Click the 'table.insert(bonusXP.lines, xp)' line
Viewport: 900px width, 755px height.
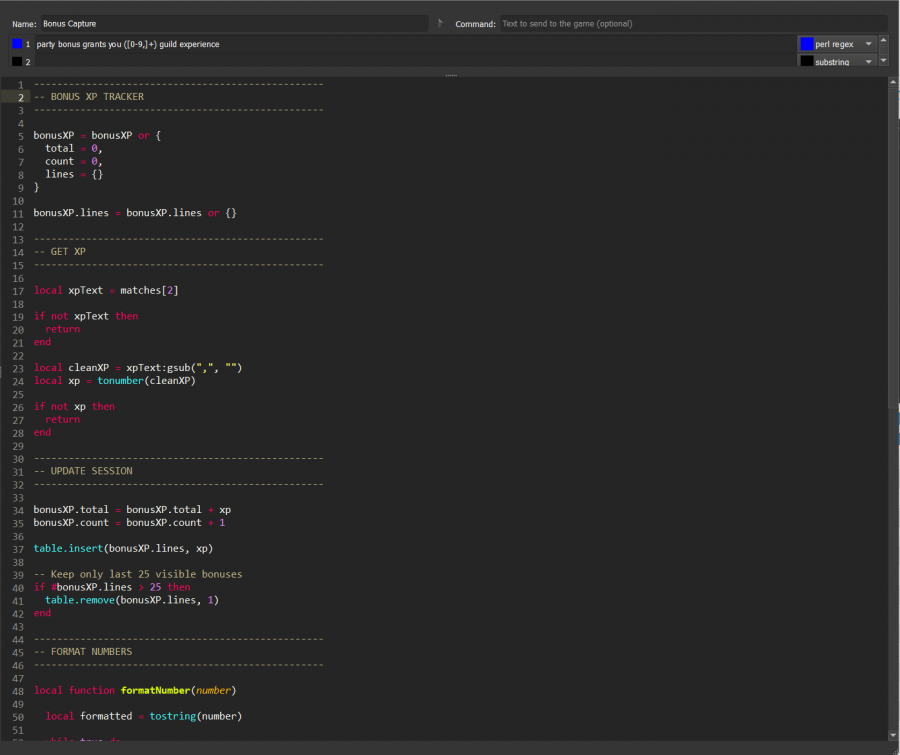click(x=123, y=548)
